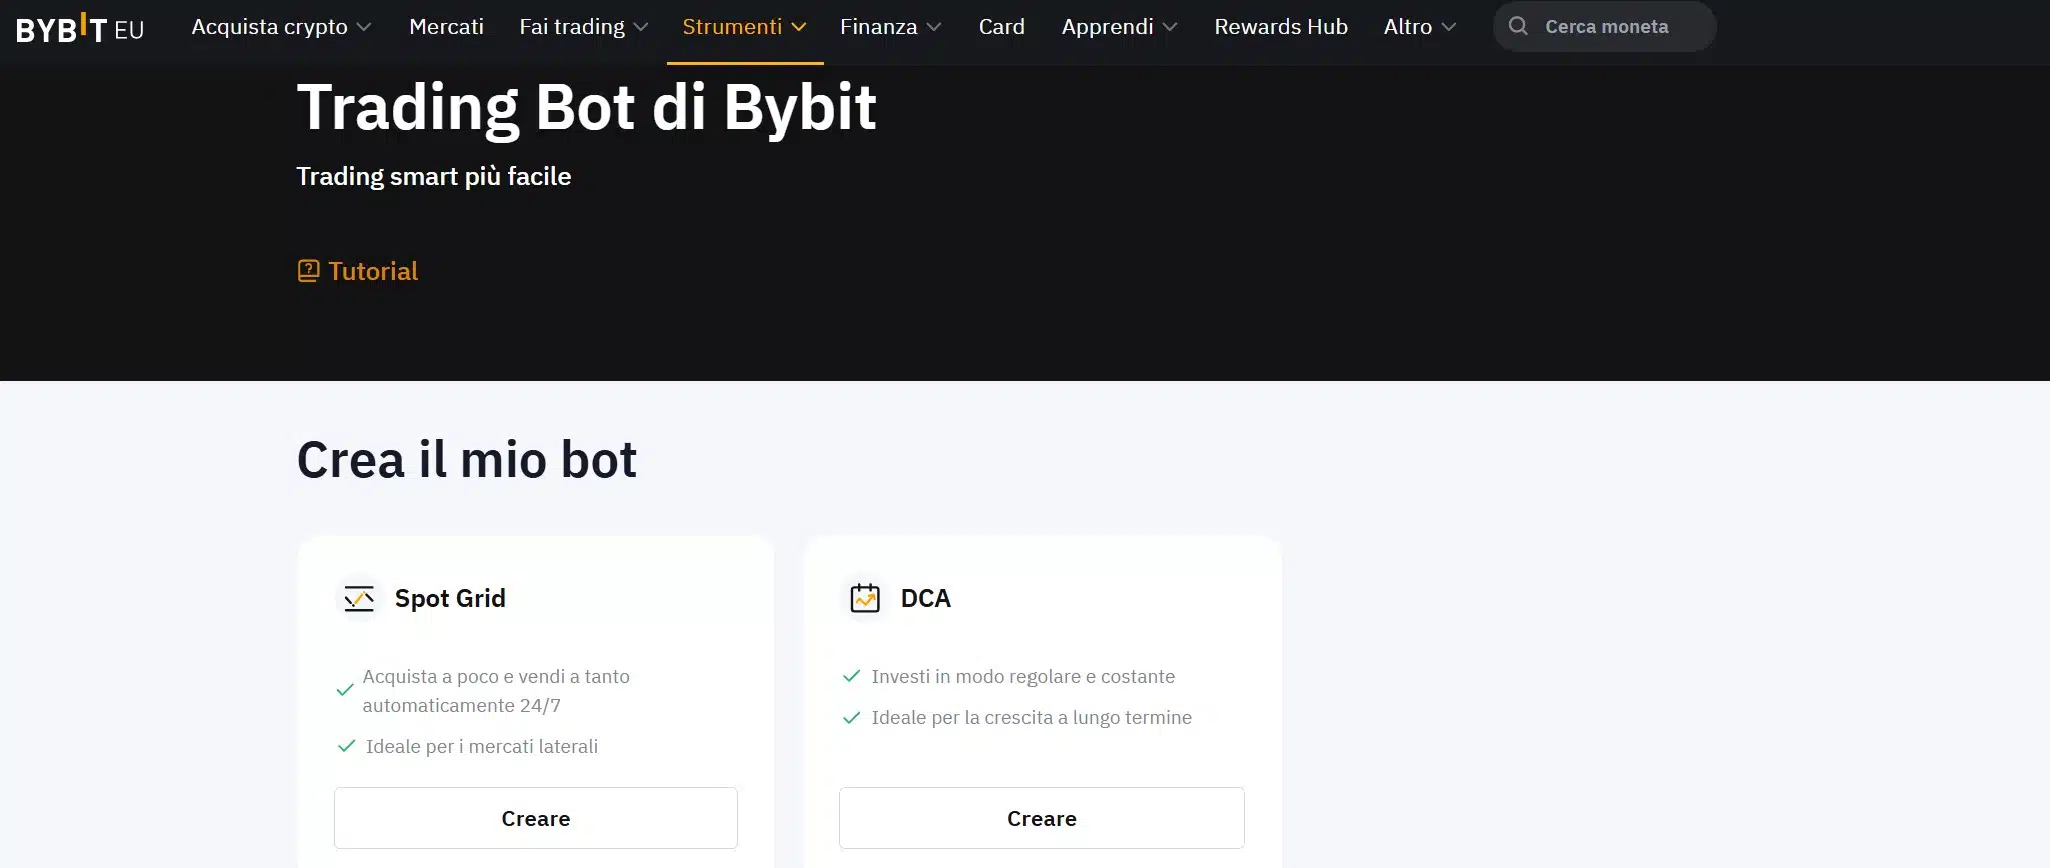Click the 'Crea il mio bot' heading

click(467, 460)
